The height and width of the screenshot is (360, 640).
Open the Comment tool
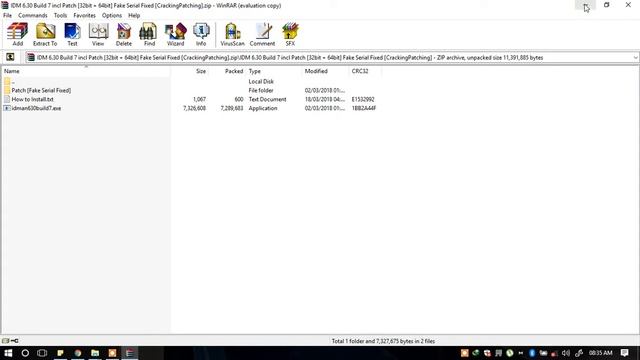(262, 34)
